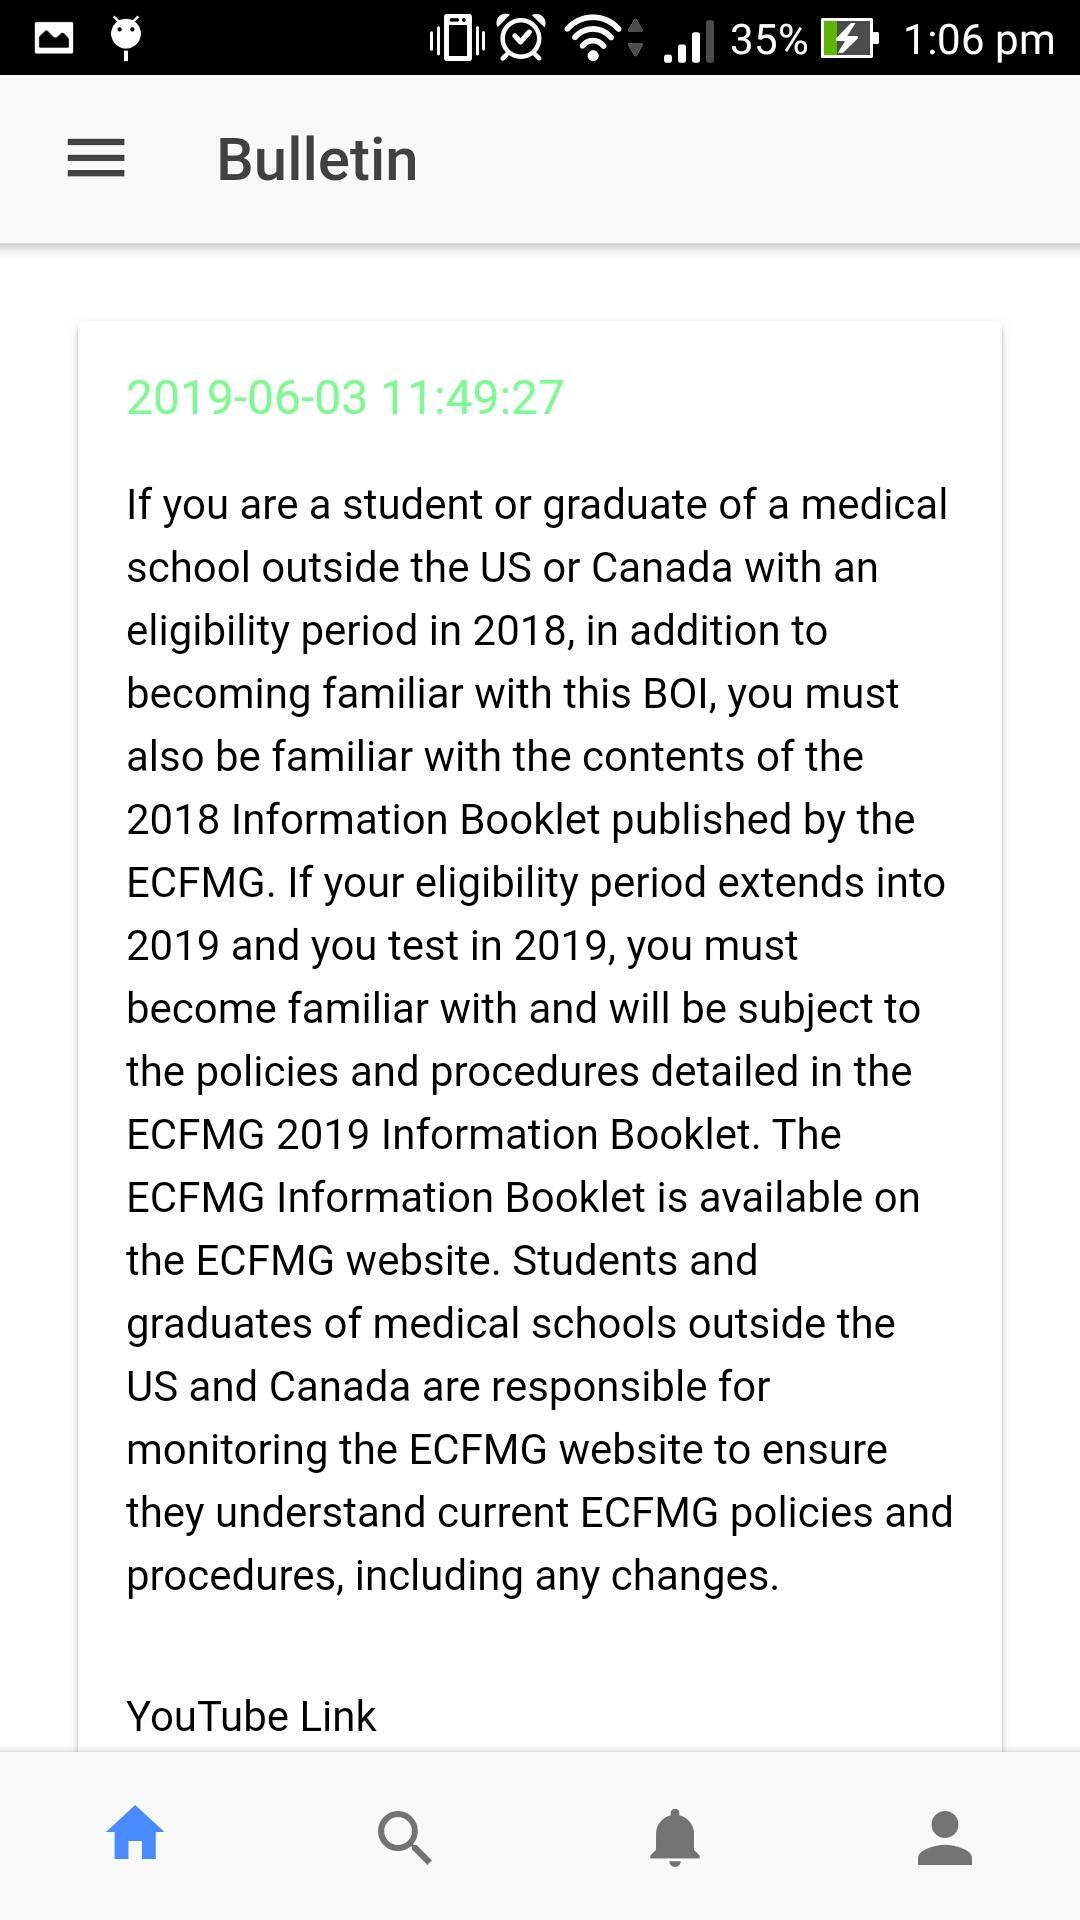Tap the Android debug notification icon
This screenshot has height=1920, width=1080.
point(126,38)
